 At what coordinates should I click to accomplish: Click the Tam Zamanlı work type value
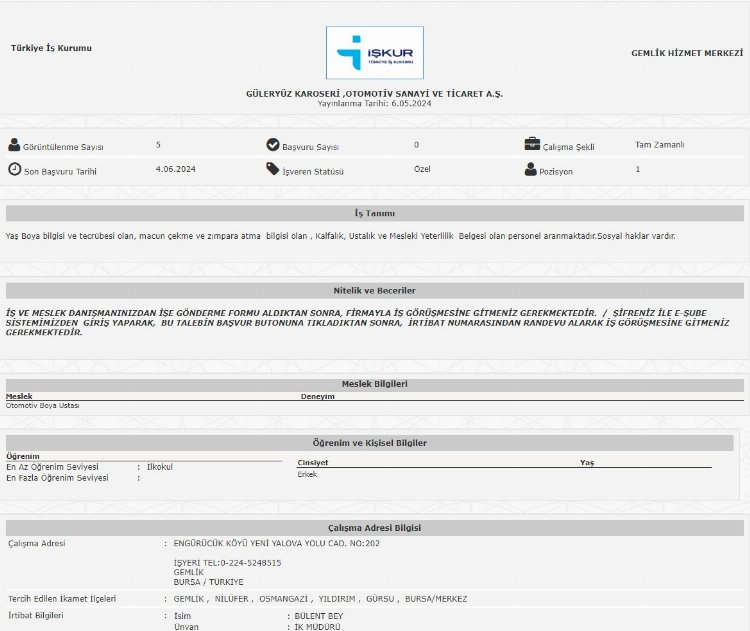pos(660,145)
